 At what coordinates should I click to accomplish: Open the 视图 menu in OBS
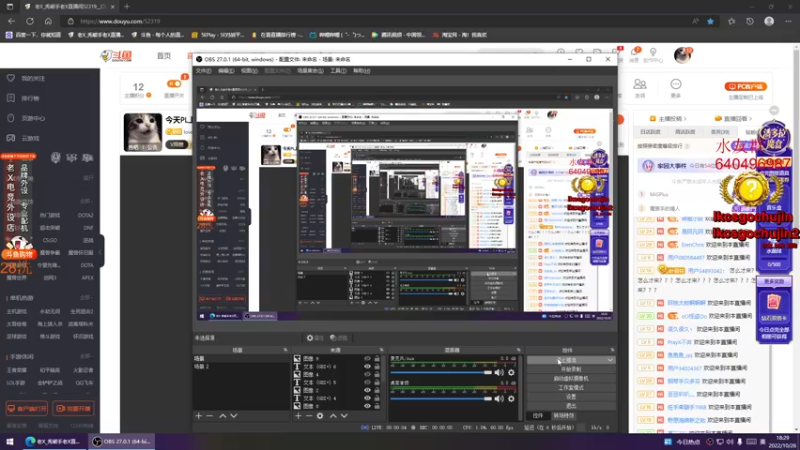pyautogui.click(x=249, y=71)
